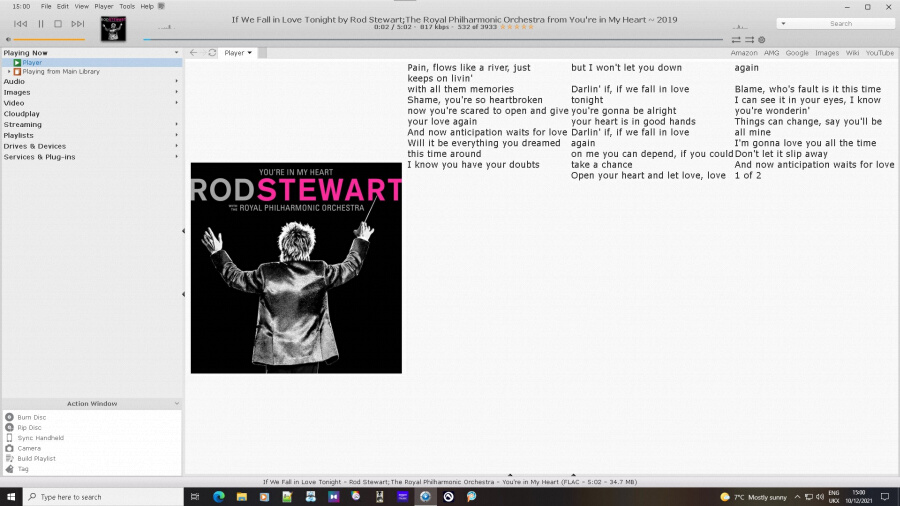900x506 pixels.
Task: Click the large Rod Stewart album cover
Action: pyautogui.click(x=296, y=268)
